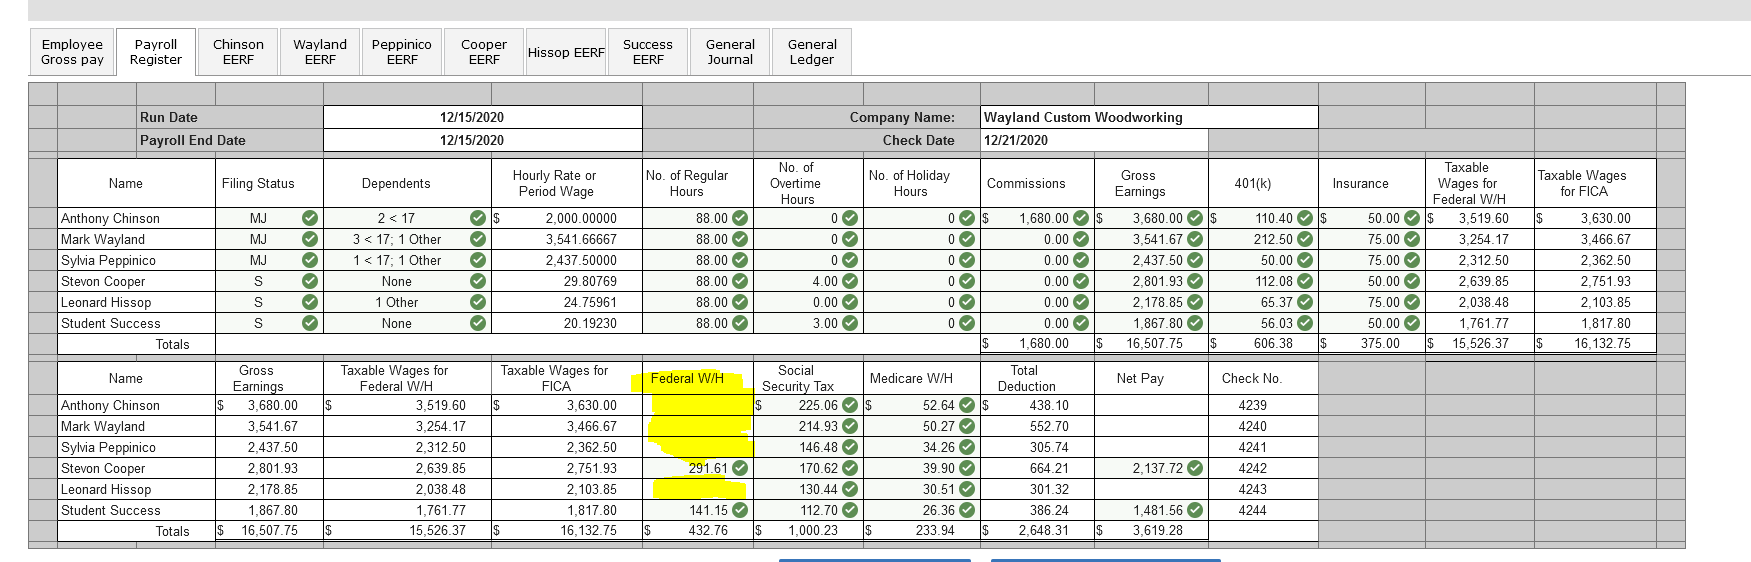Open the Wayland EERF tab
Screen dimensions: 1751x562
pos(320,52)
